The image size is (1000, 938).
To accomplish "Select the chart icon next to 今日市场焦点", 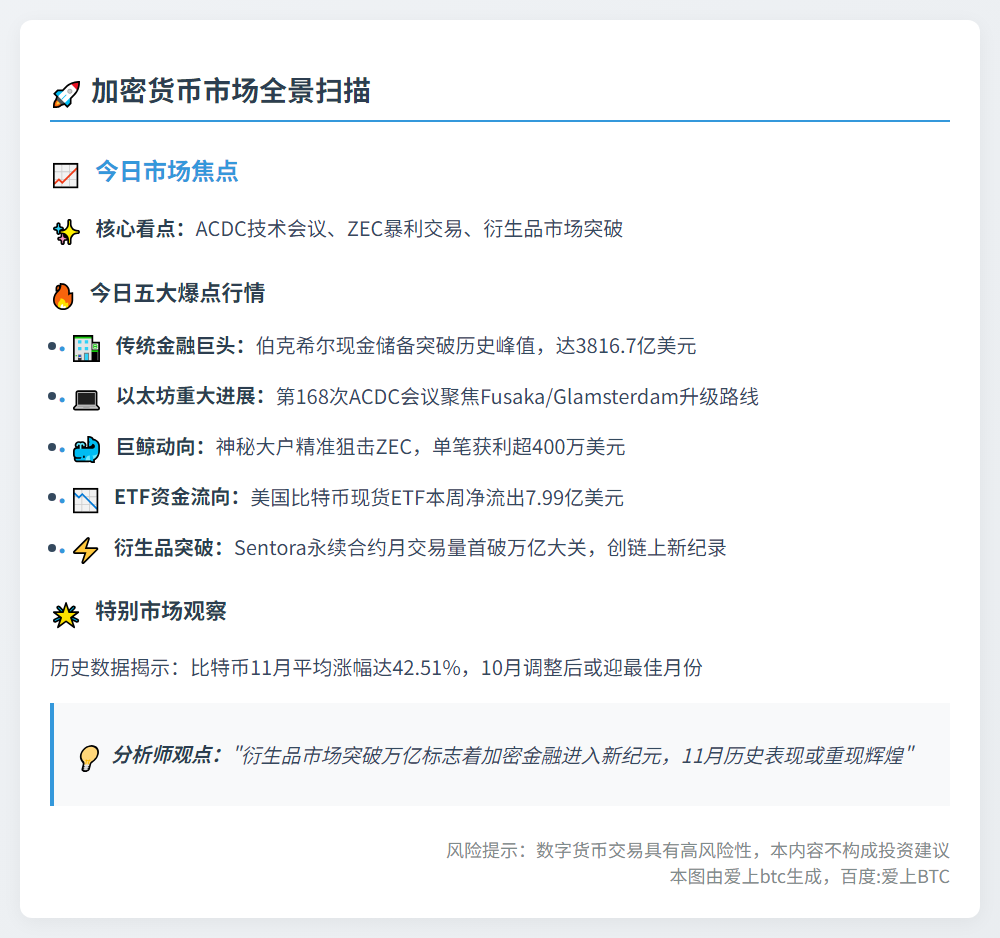I will click(64, 172).
